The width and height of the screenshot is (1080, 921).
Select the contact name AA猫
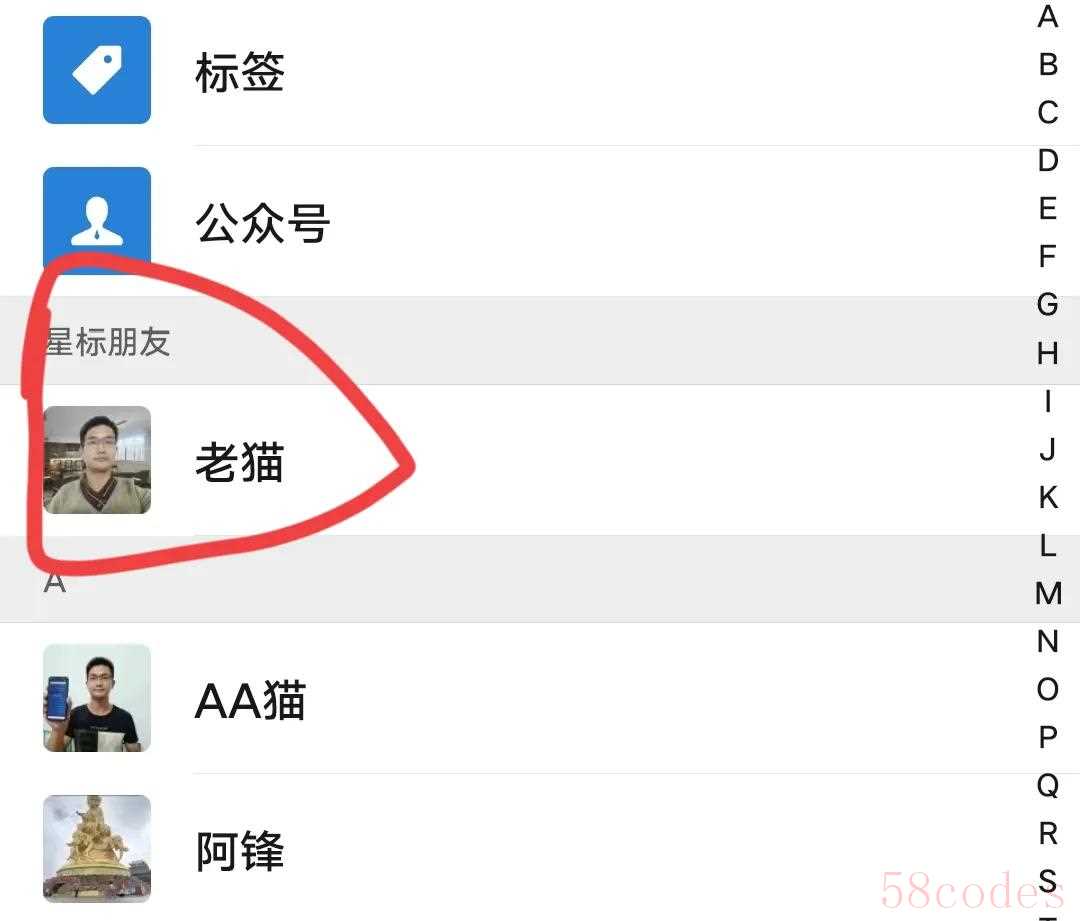coord(251,701)
